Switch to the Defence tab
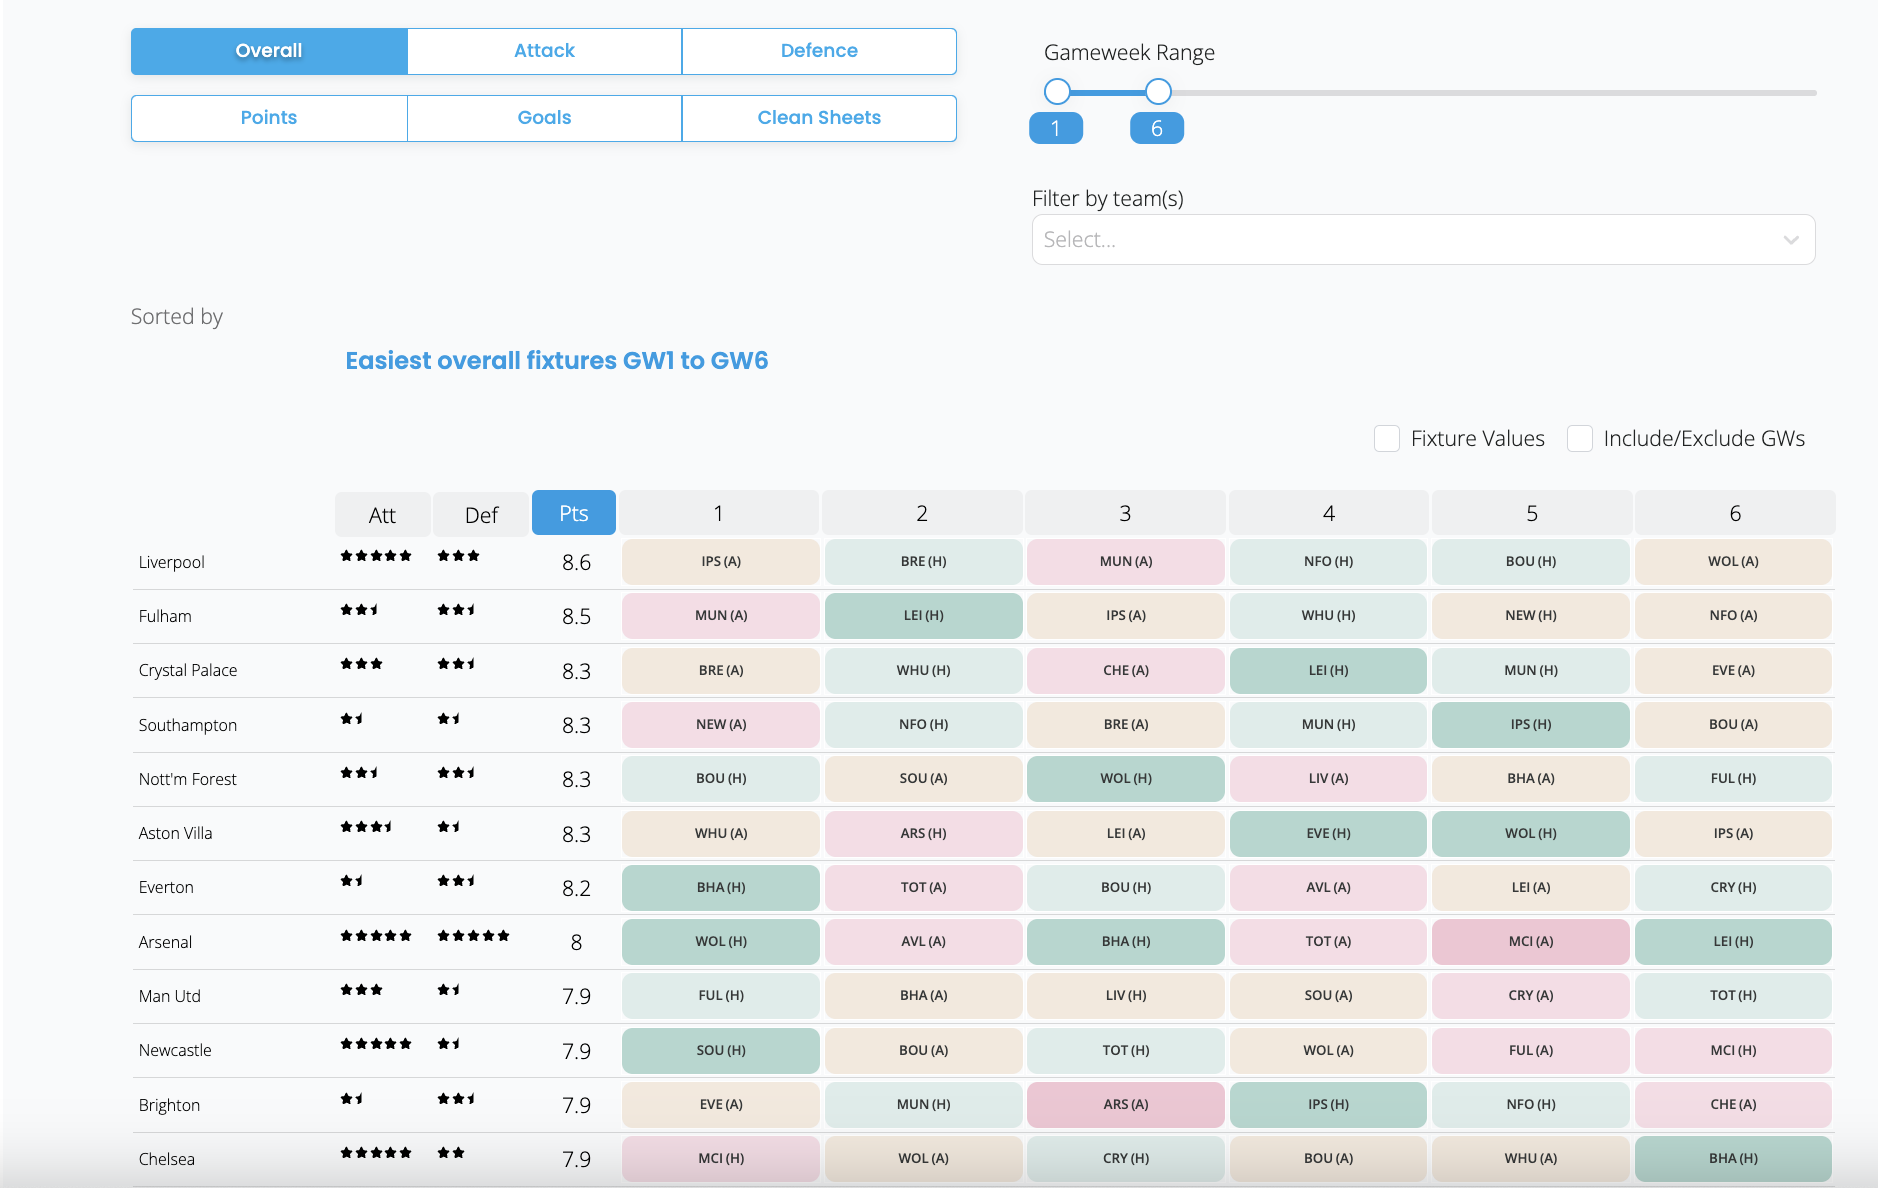The width and height of the screenshot is (1878, 1188). click(819, 51)
